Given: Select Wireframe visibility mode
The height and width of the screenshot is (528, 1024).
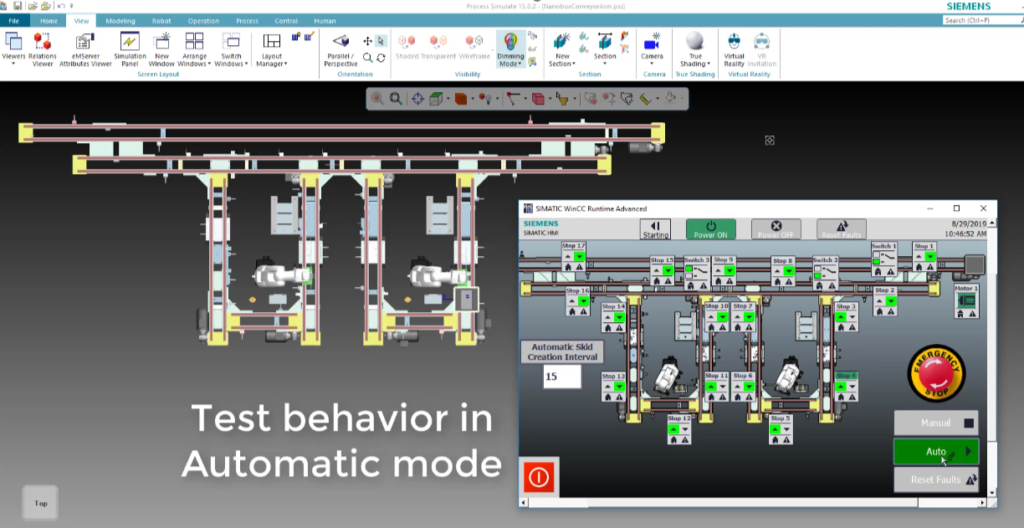Looking at the screenshot, I should (x=475, y=47).
